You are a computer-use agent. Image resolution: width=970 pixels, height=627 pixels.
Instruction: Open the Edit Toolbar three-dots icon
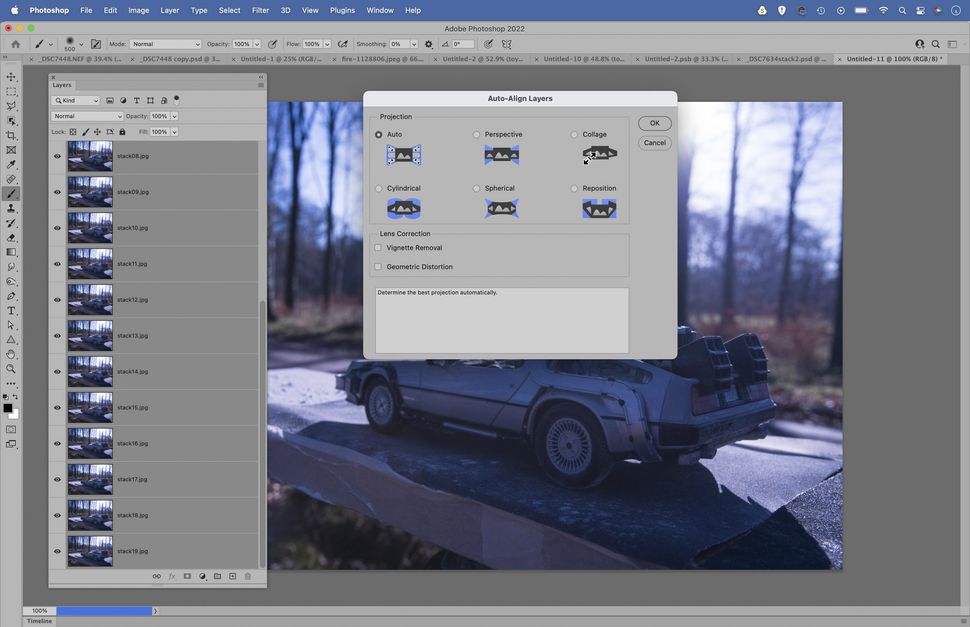[x=11, y=383]
